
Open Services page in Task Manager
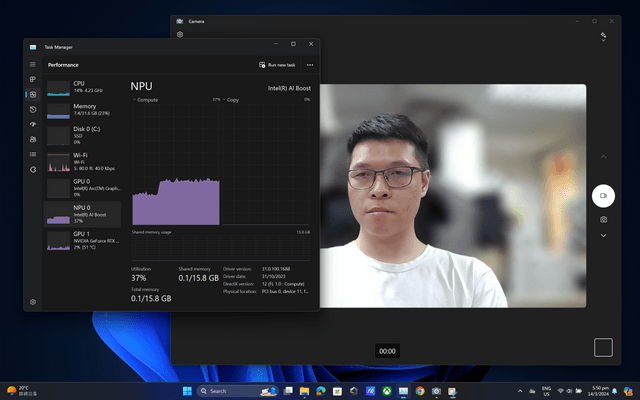click(33, 169)
